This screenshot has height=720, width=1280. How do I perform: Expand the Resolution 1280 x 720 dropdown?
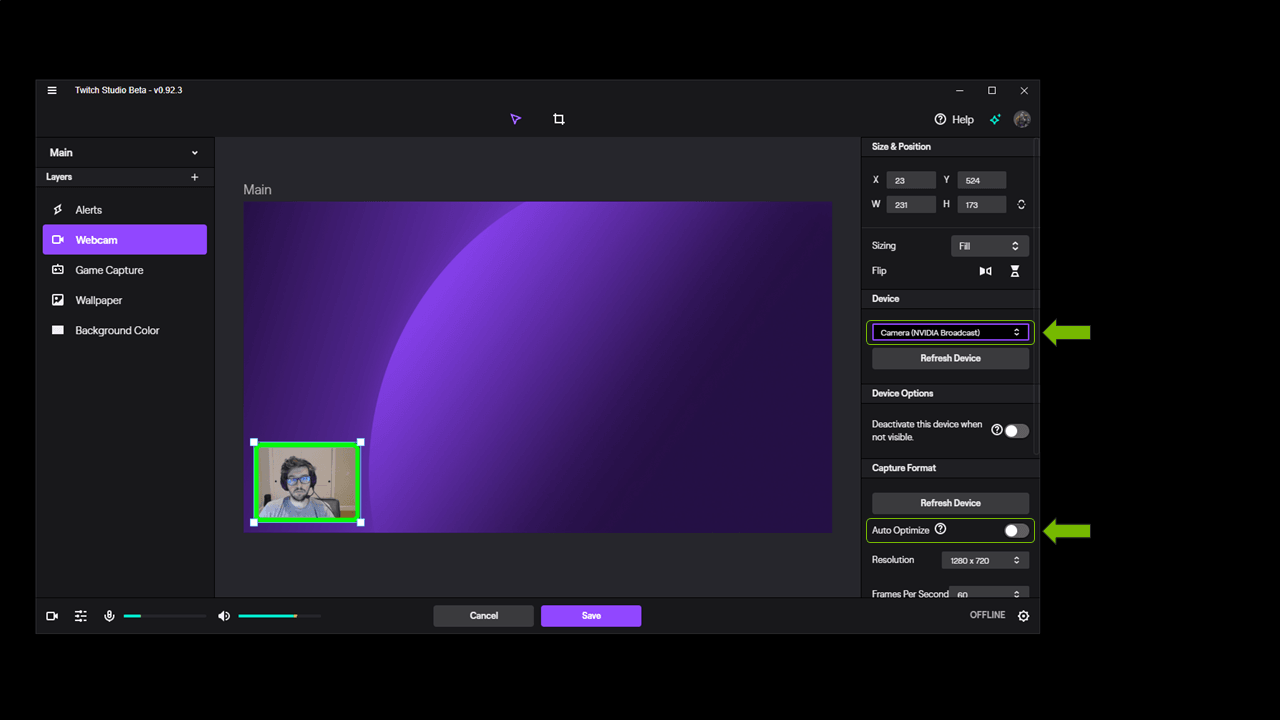point(984,561)
